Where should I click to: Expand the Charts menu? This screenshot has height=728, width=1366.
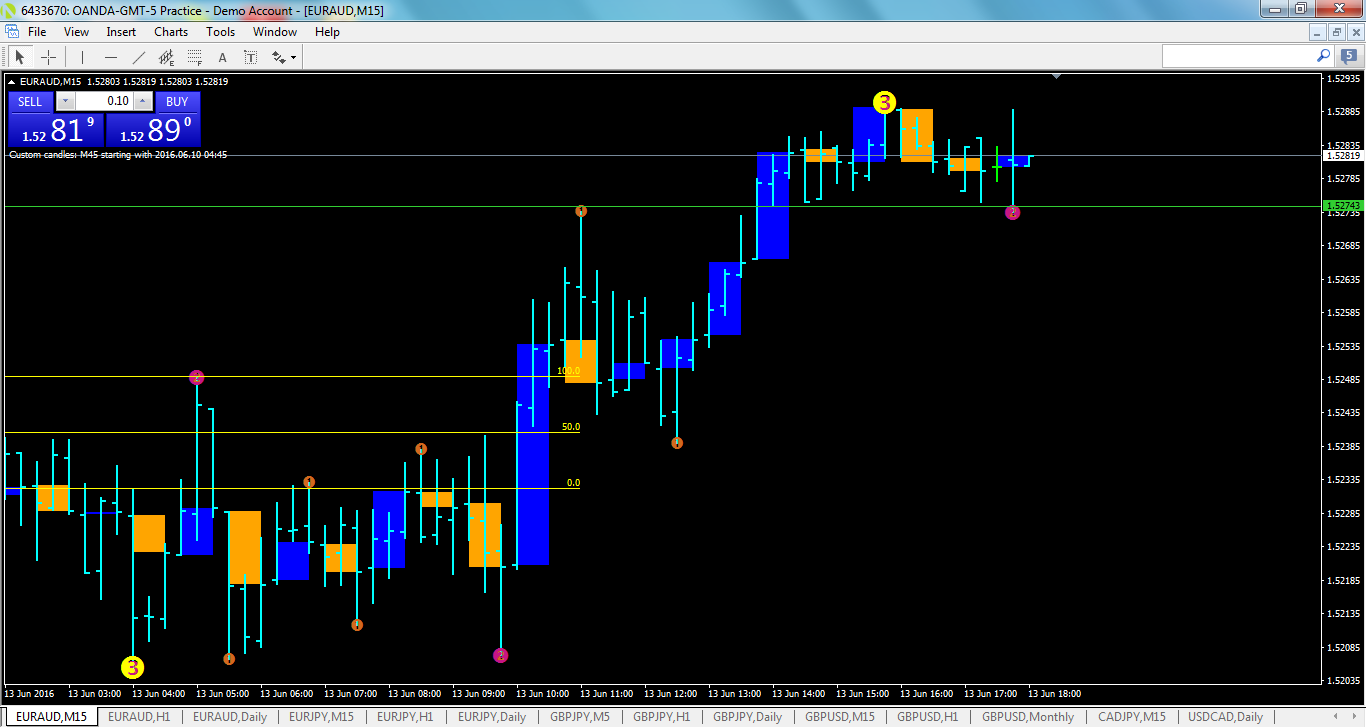point(170,31)
